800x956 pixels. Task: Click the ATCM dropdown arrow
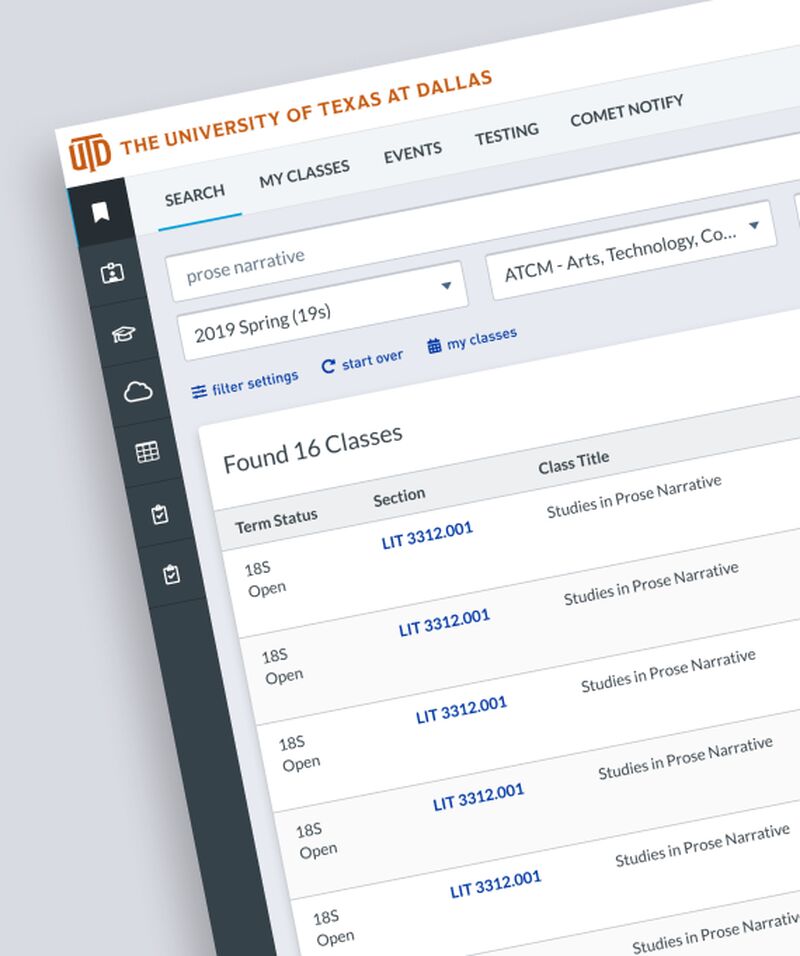point(754,225)
